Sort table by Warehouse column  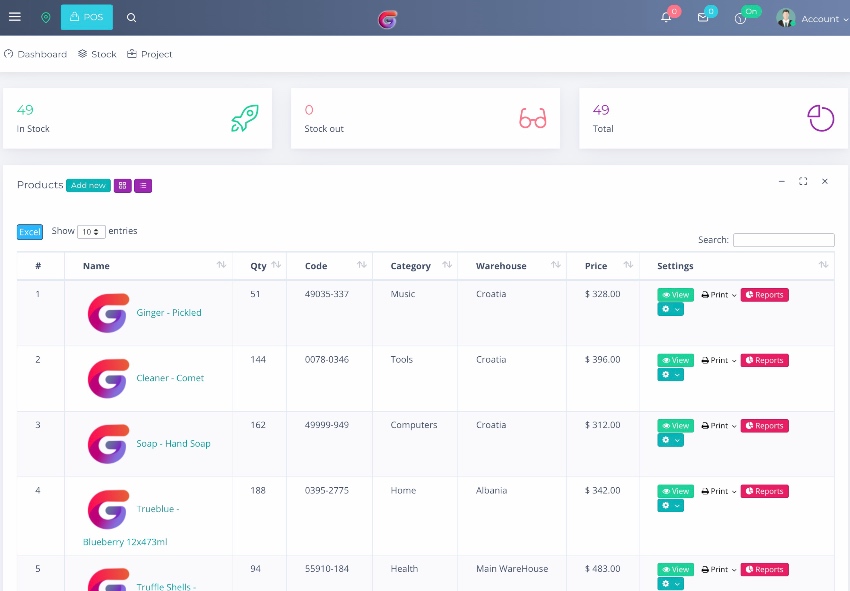pos(512,266)
